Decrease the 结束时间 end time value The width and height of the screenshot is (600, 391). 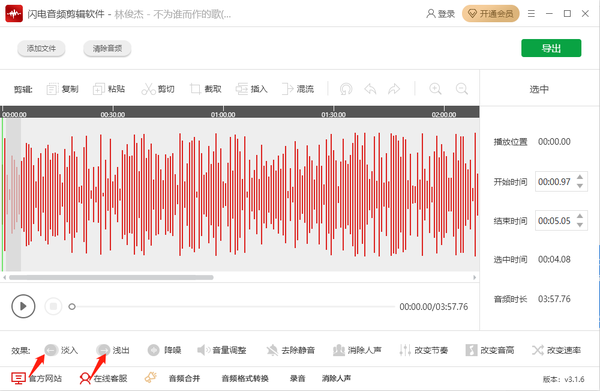point(580,225)
